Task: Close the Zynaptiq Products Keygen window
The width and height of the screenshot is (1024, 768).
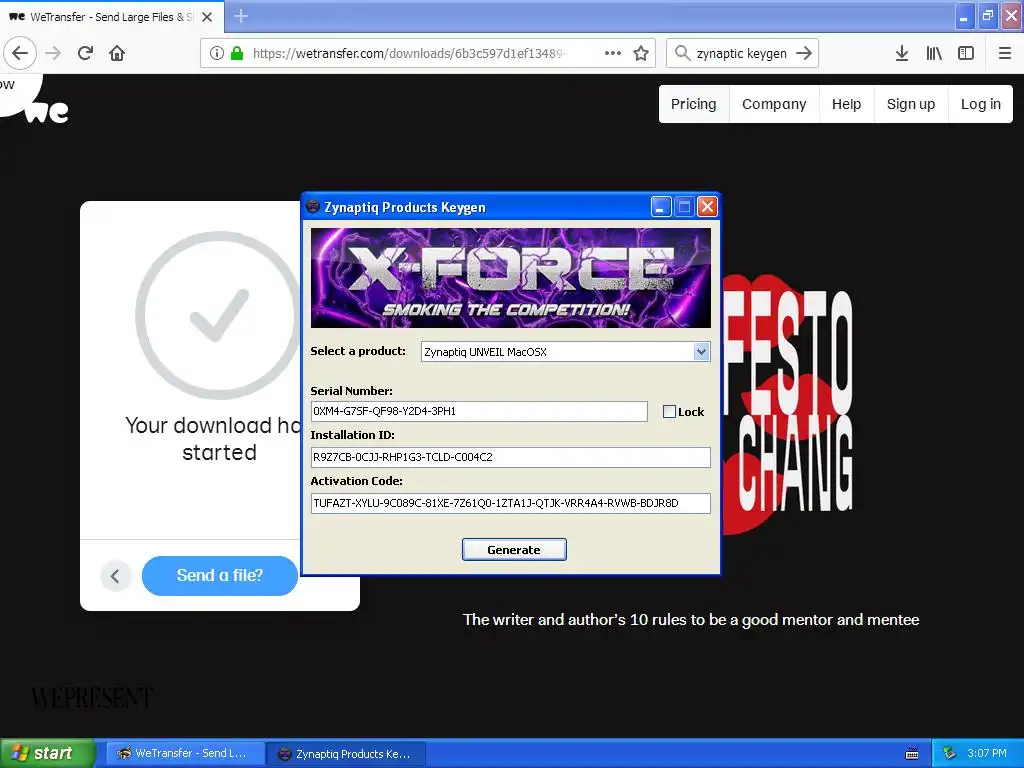Action: (x=707, y=207)
